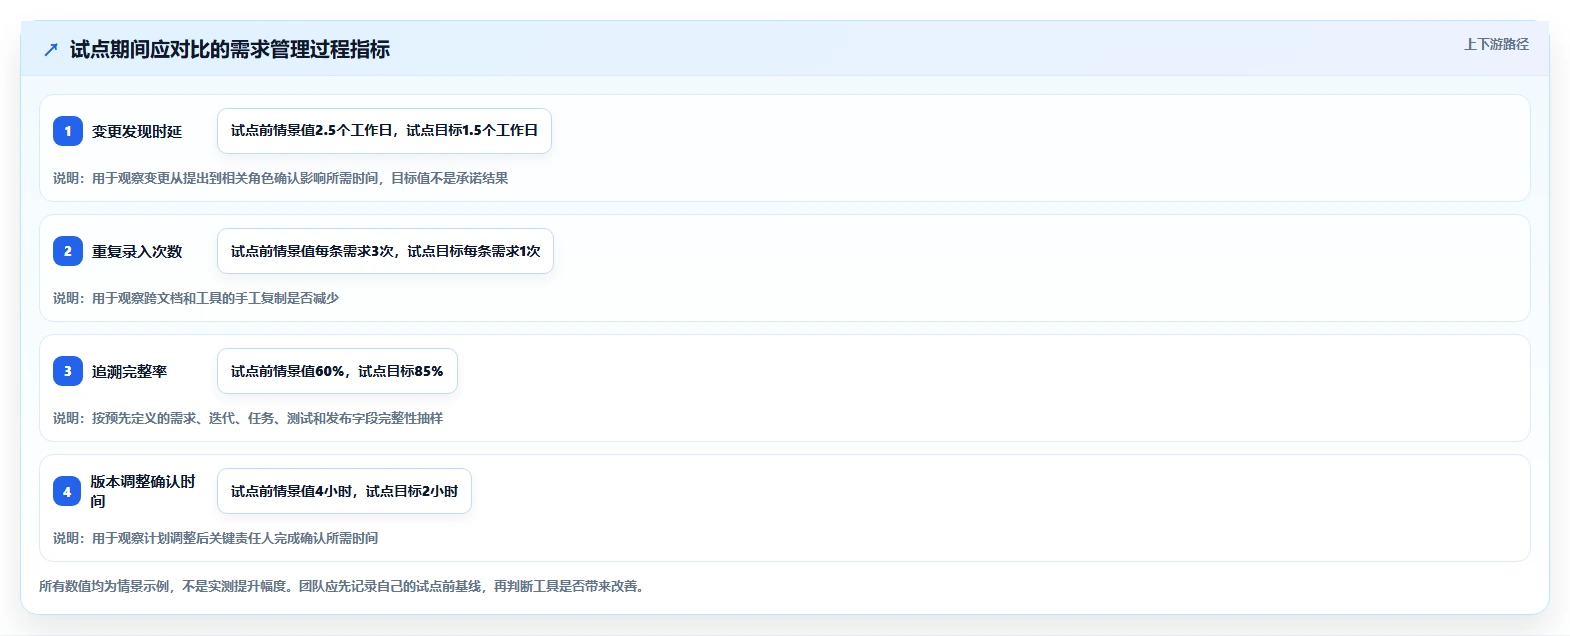Select the number 1 badge for 变更发现时延
This screenshot has width=1570, height=636.
(68, 131)
